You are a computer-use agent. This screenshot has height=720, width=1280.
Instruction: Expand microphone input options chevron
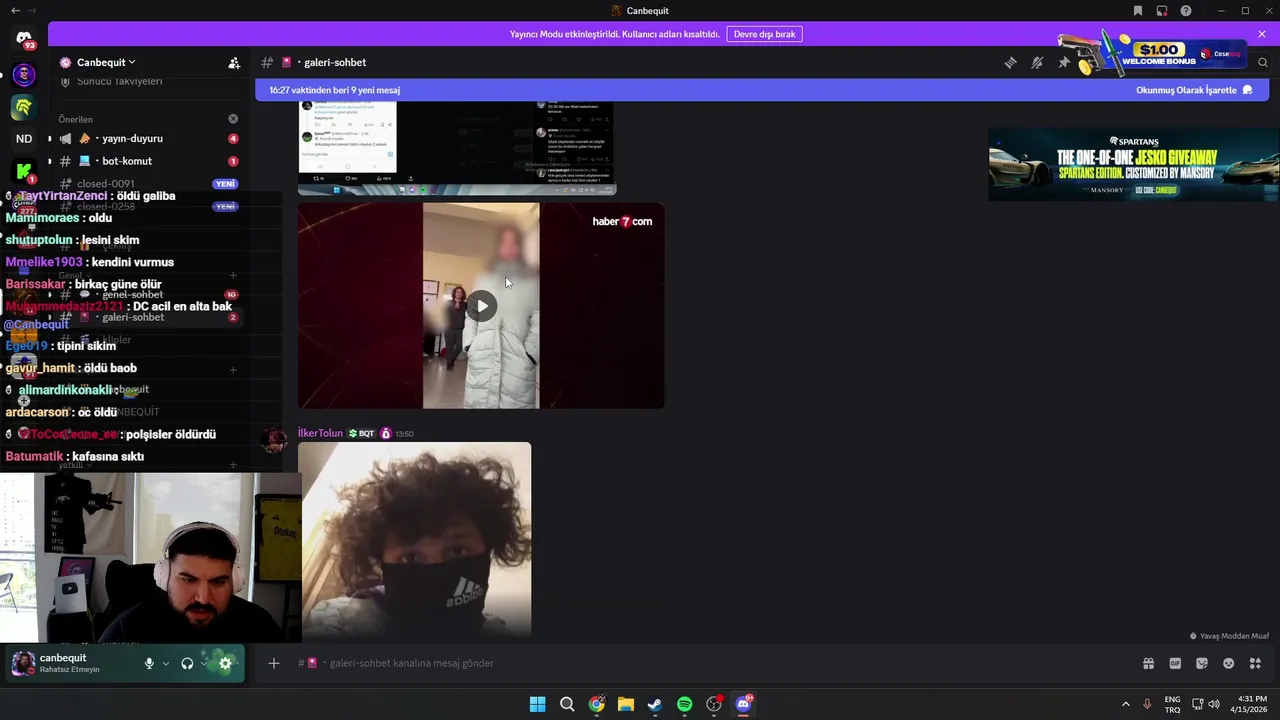point(166,663)
